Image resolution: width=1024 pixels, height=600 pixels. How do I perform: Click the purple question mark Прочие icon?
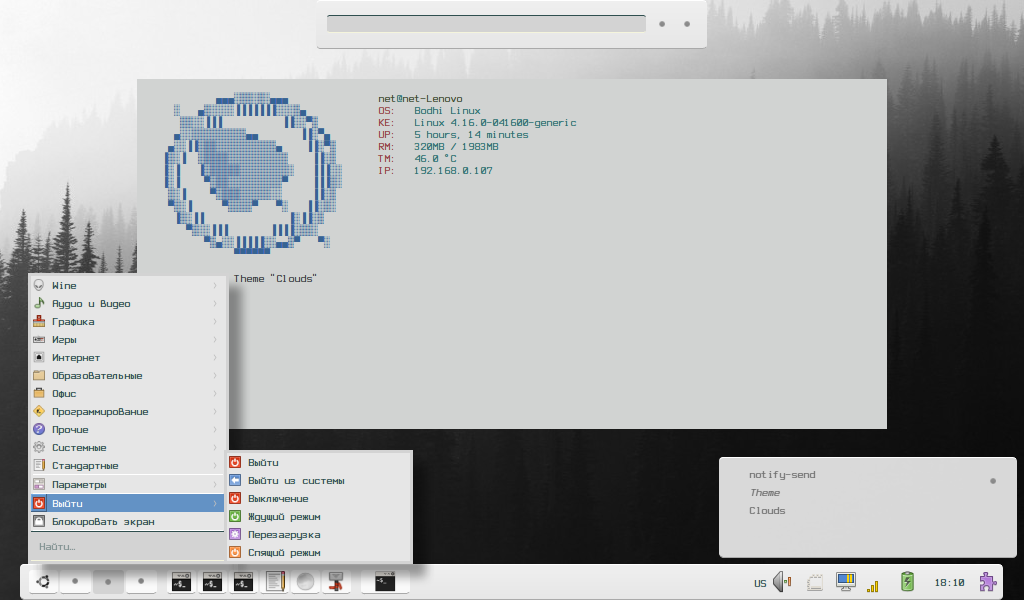(39, 429)
